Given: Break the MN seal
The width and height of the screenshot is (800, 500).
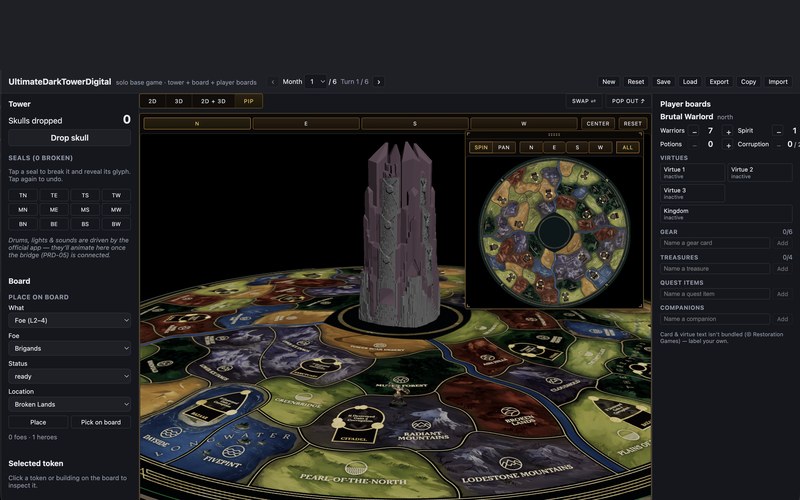Looking at the screenshot, I should click(23, 210).
